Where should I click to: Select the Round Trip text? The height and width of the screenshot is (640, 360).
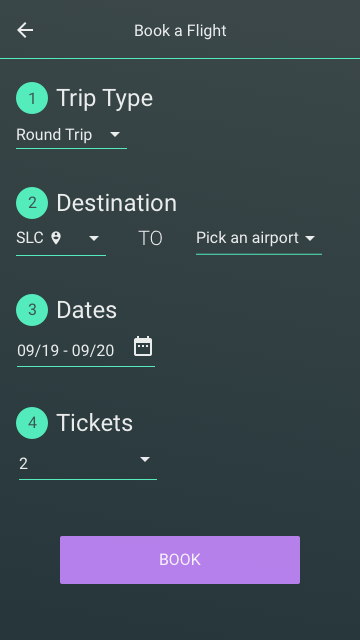pyautogui.click(x=54, y=135)
